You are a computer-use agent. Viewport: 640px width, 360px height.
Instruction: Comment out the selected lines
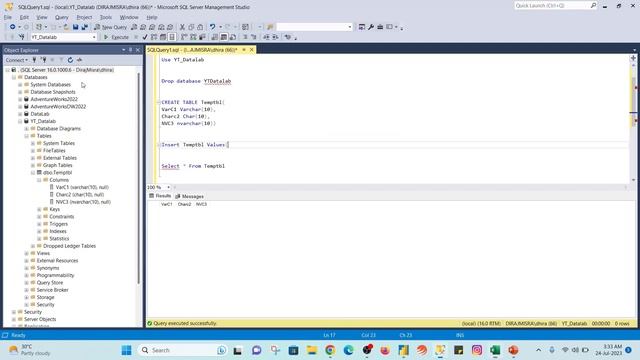245,37
